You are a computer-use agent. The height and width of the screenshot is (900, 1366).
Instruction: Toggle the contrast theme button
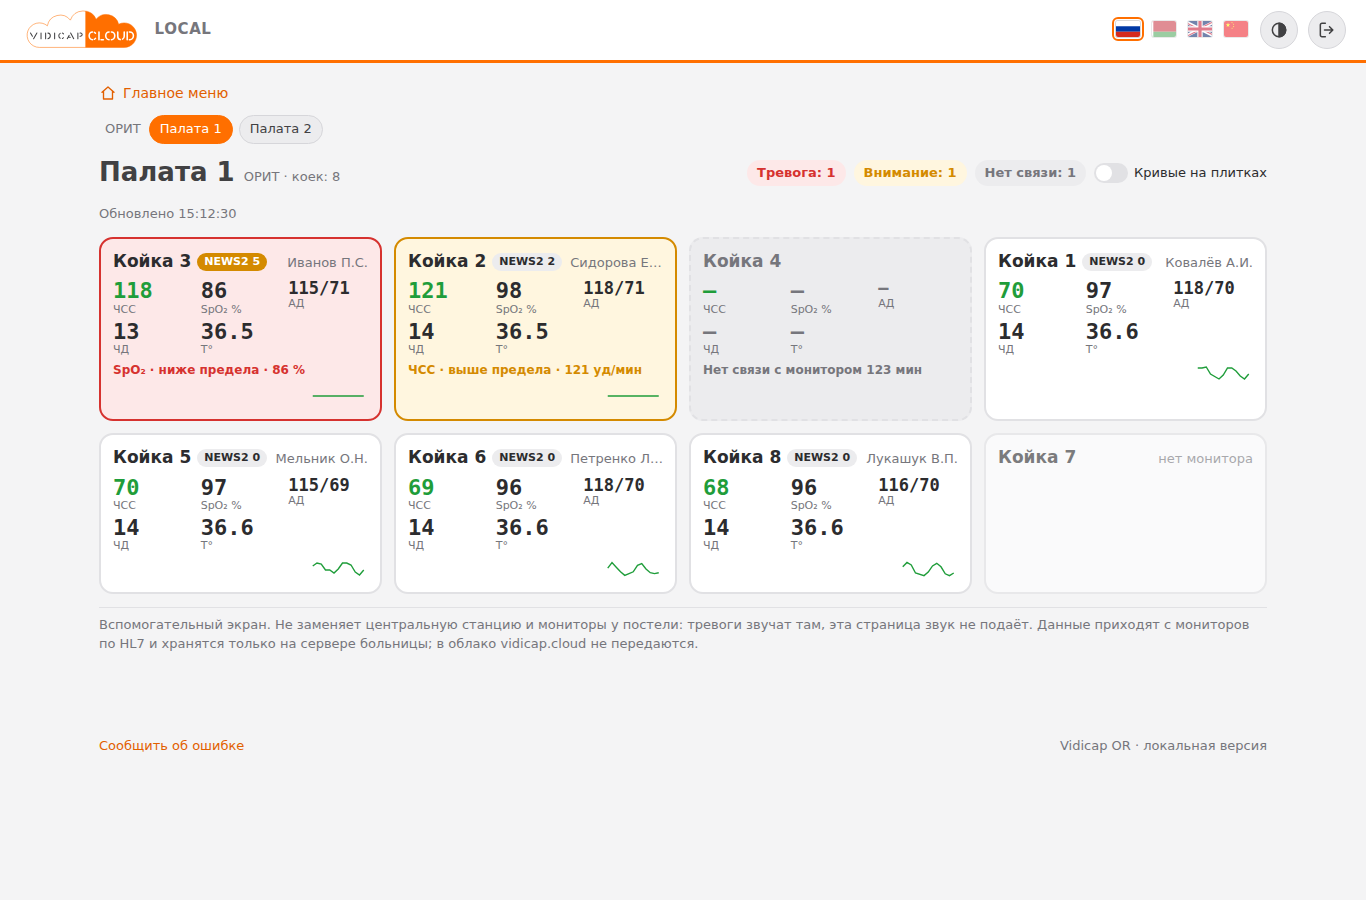coord(1279,30)
